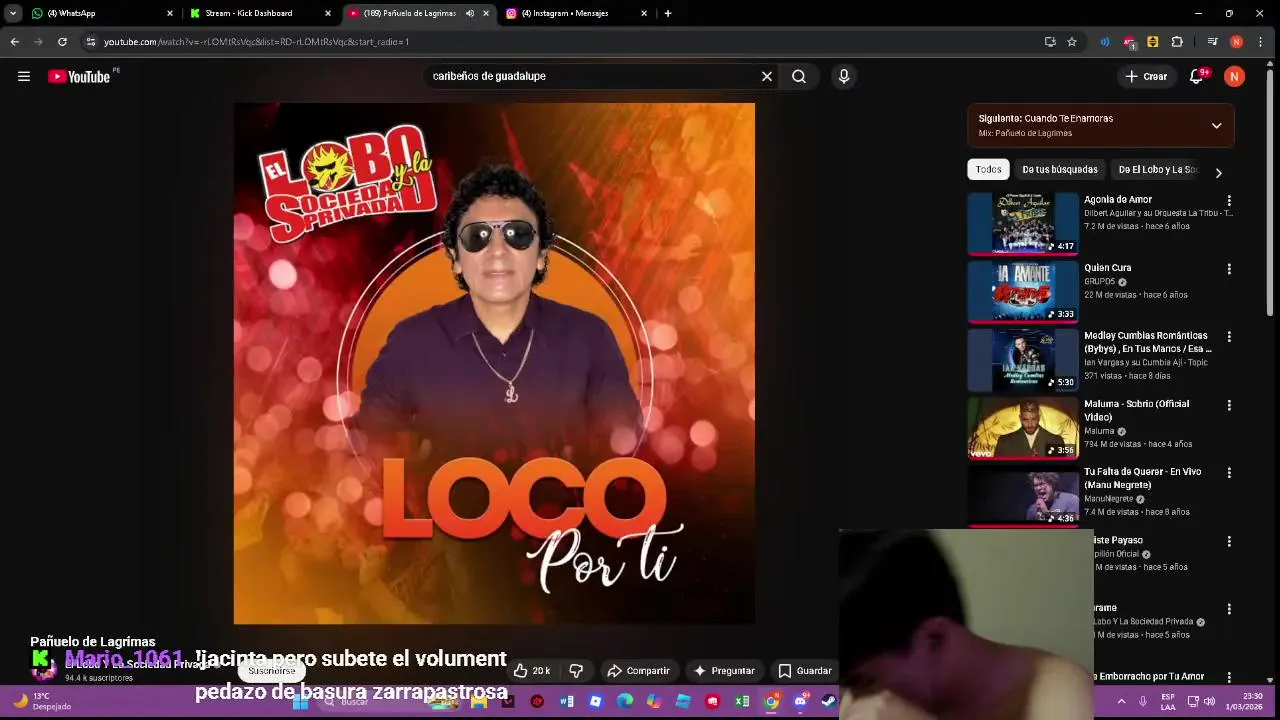Screen dimensions: 1280x720
Task: Close the Kick Dashboard tab
Action: point(328,13)
